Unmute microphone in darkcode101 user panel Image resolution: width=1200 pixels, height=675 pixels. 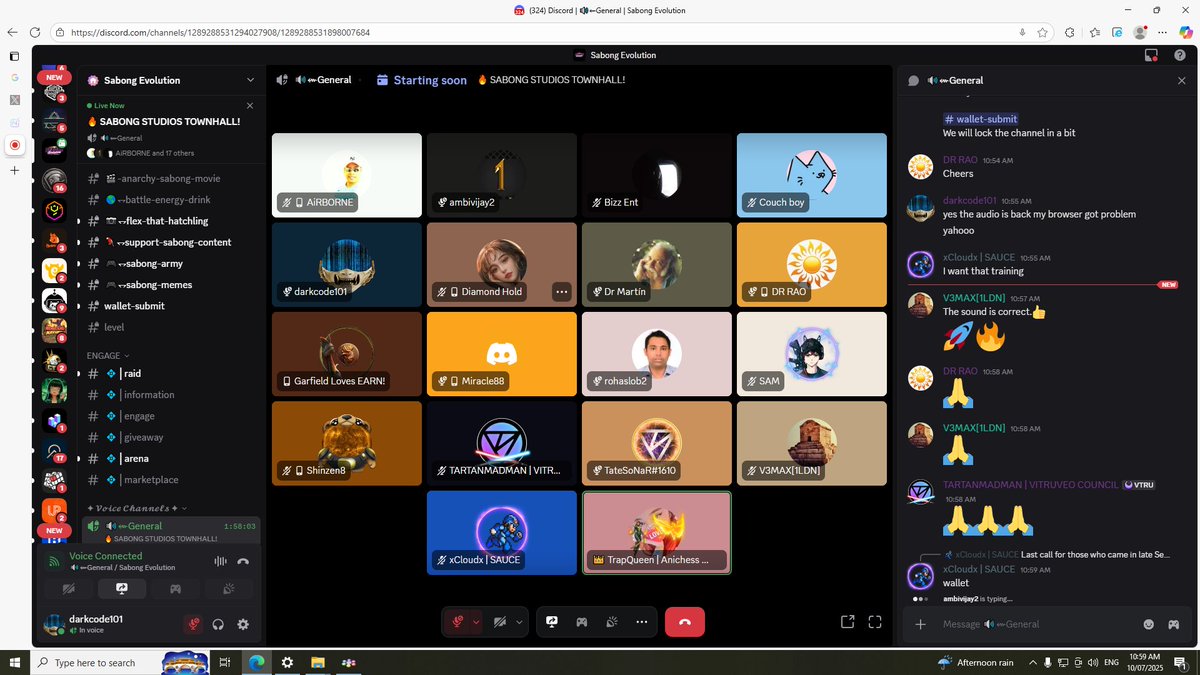(x=193, y=624)
